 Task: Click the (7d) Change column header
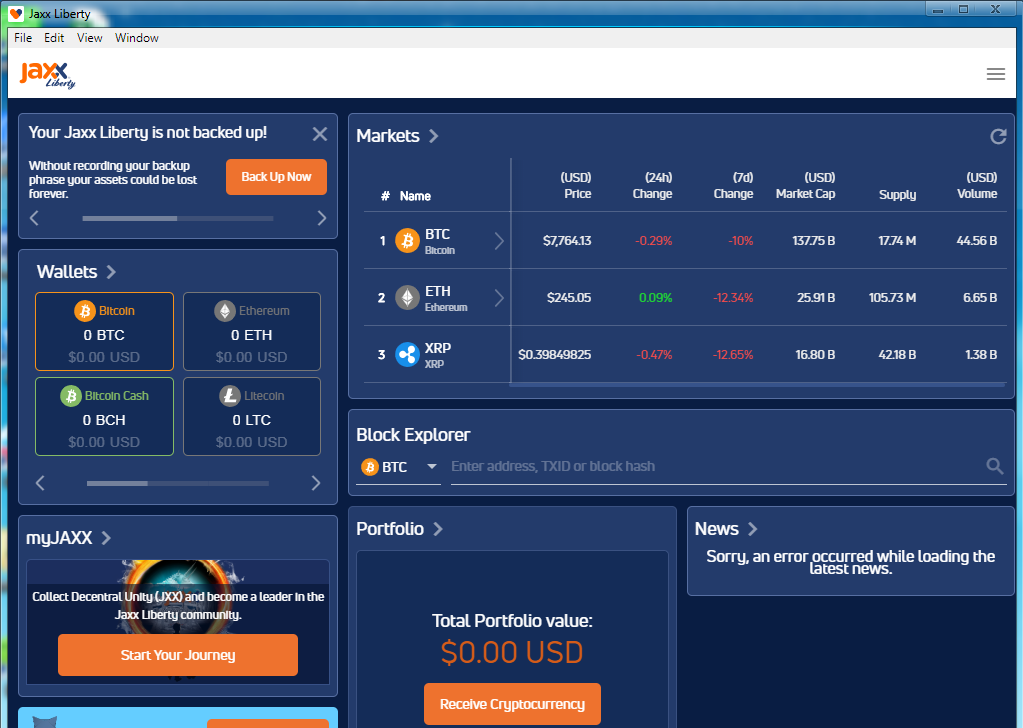click(733, 186)
